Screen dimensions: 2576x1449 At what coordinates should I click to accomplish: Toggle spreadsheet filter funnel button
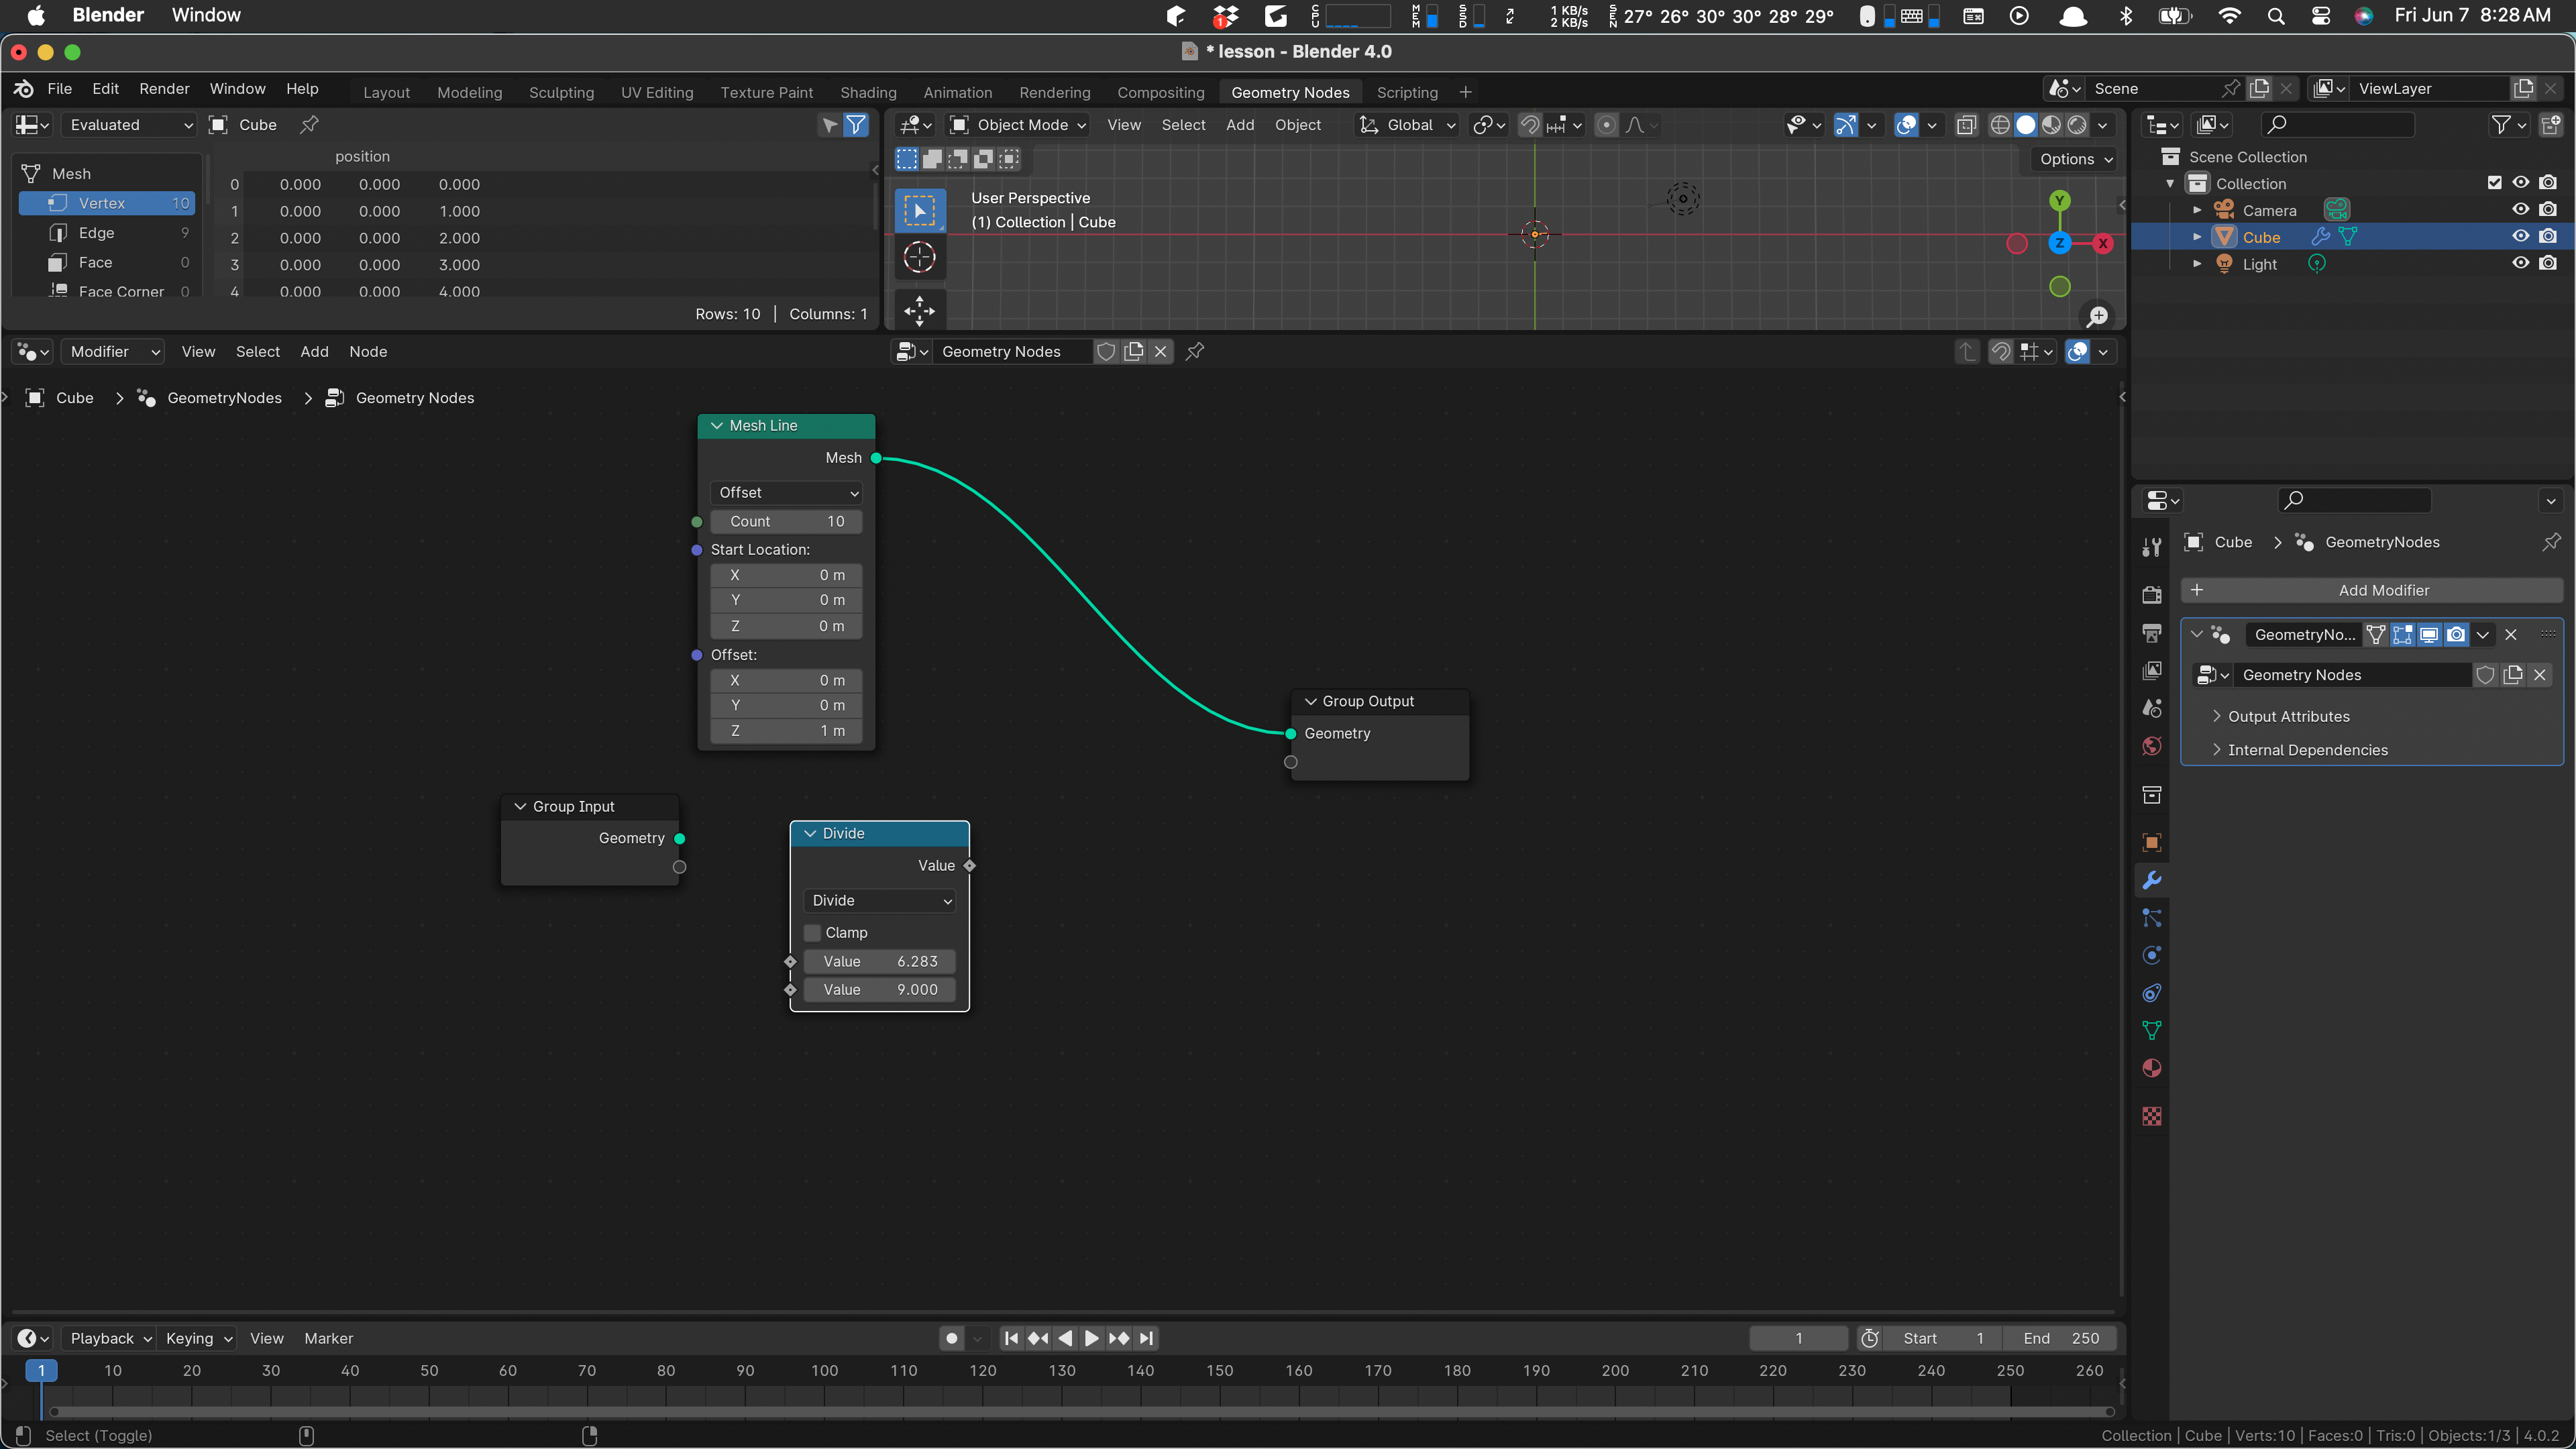click(856, 125)
